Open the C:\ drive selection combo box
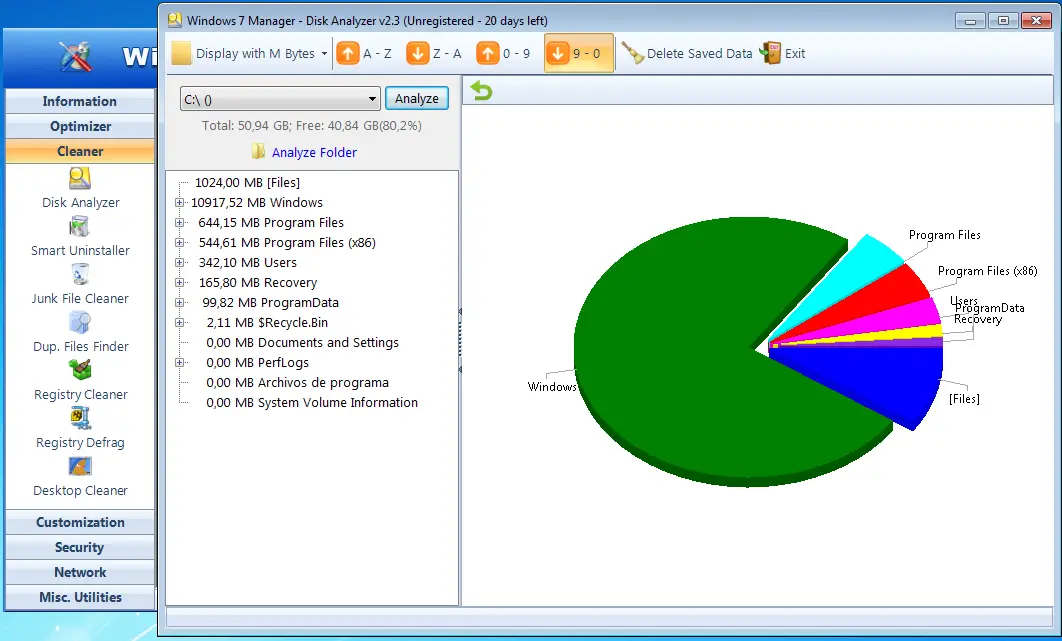Image resolution: width=1062 pixels, height=641 pixels. point(280,99)
